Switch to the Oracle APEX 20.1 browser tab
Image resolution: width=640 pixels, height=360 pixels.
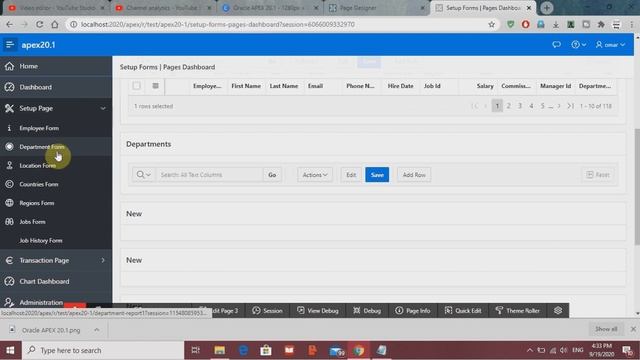pos(269,8)
